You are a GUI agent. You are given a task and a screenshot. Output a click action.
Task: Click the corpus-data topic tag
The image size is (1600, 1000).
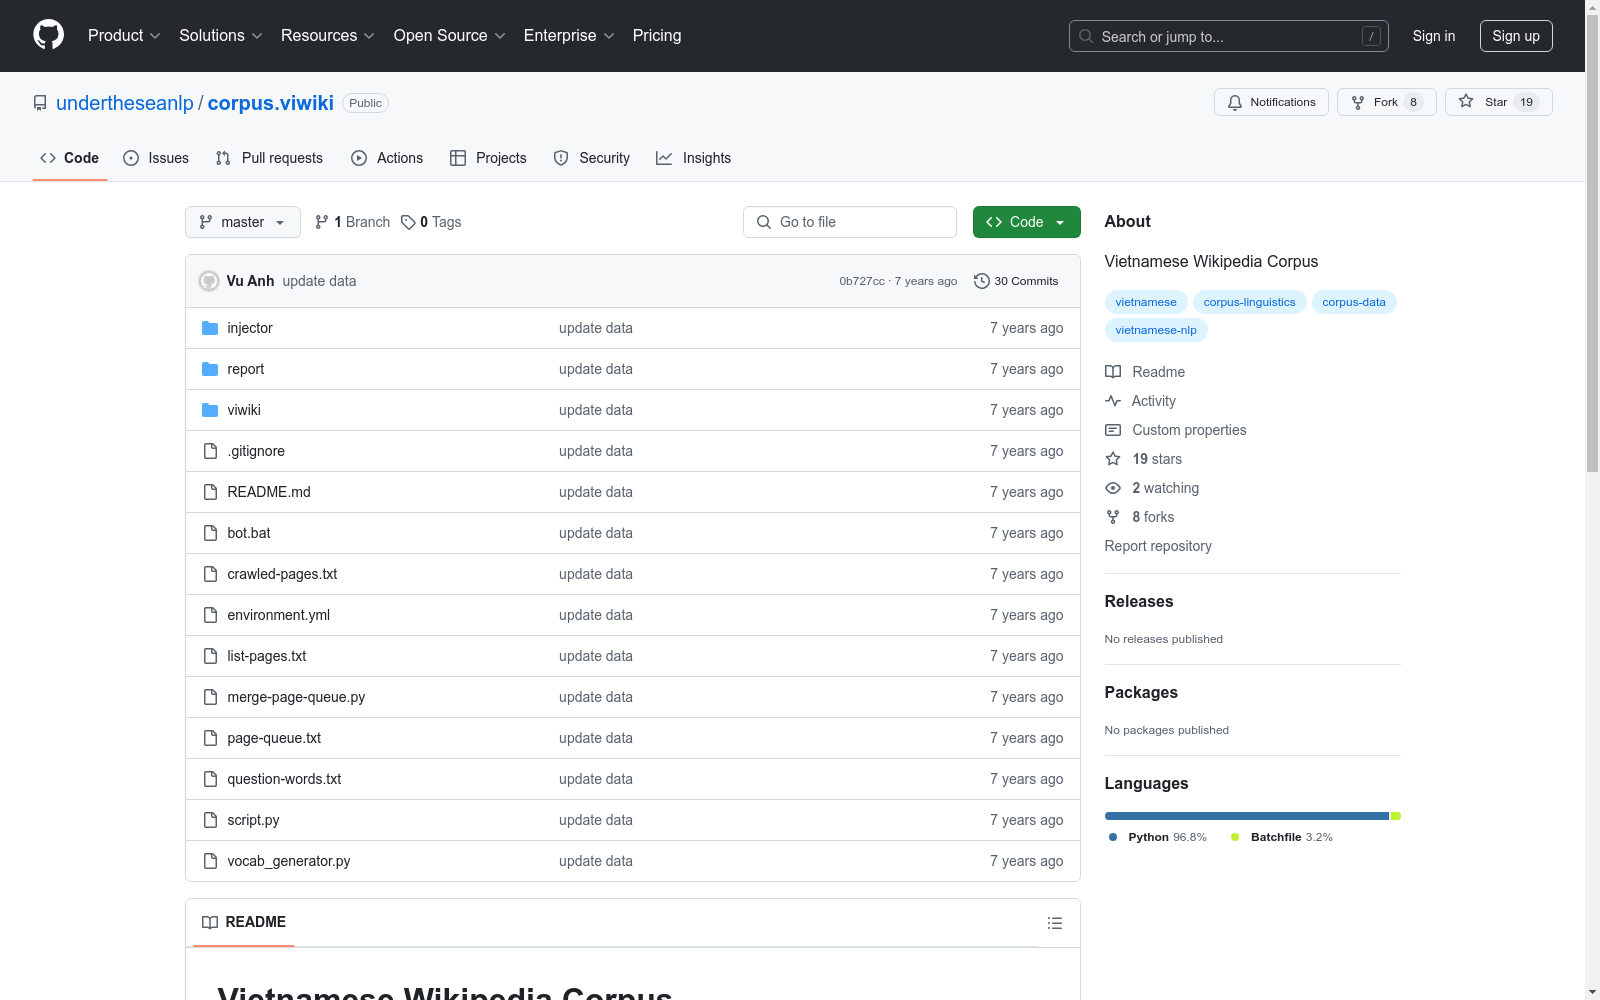point(1354,302)
